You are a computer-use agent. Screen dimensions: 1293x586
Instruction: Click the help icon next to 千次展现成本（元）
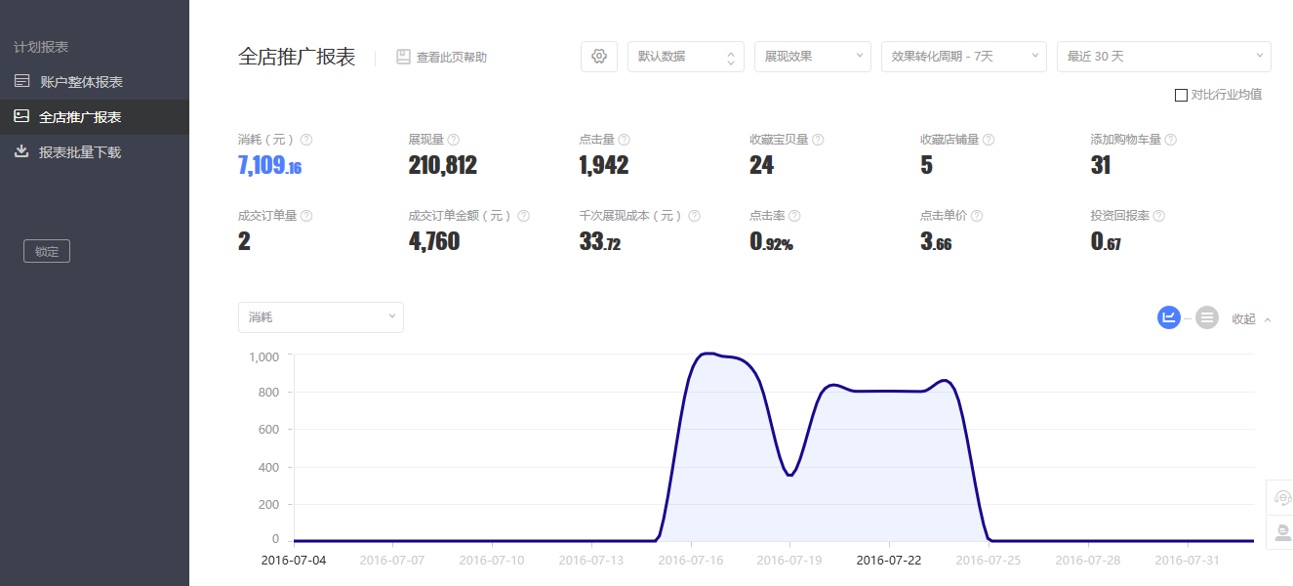694,216
